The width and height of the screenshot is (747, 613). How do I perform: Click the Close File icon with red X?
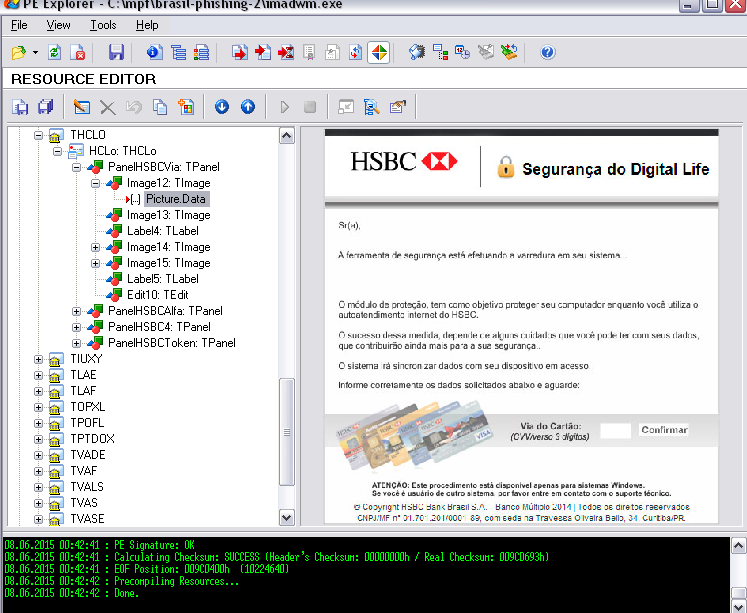(x=78, y=52)
